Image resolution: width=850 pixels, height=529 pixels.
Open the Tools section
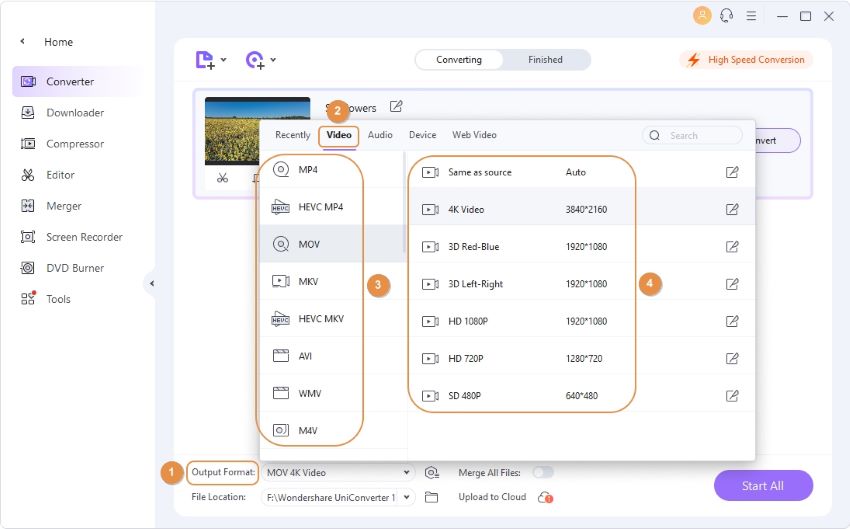coord(46,299)
